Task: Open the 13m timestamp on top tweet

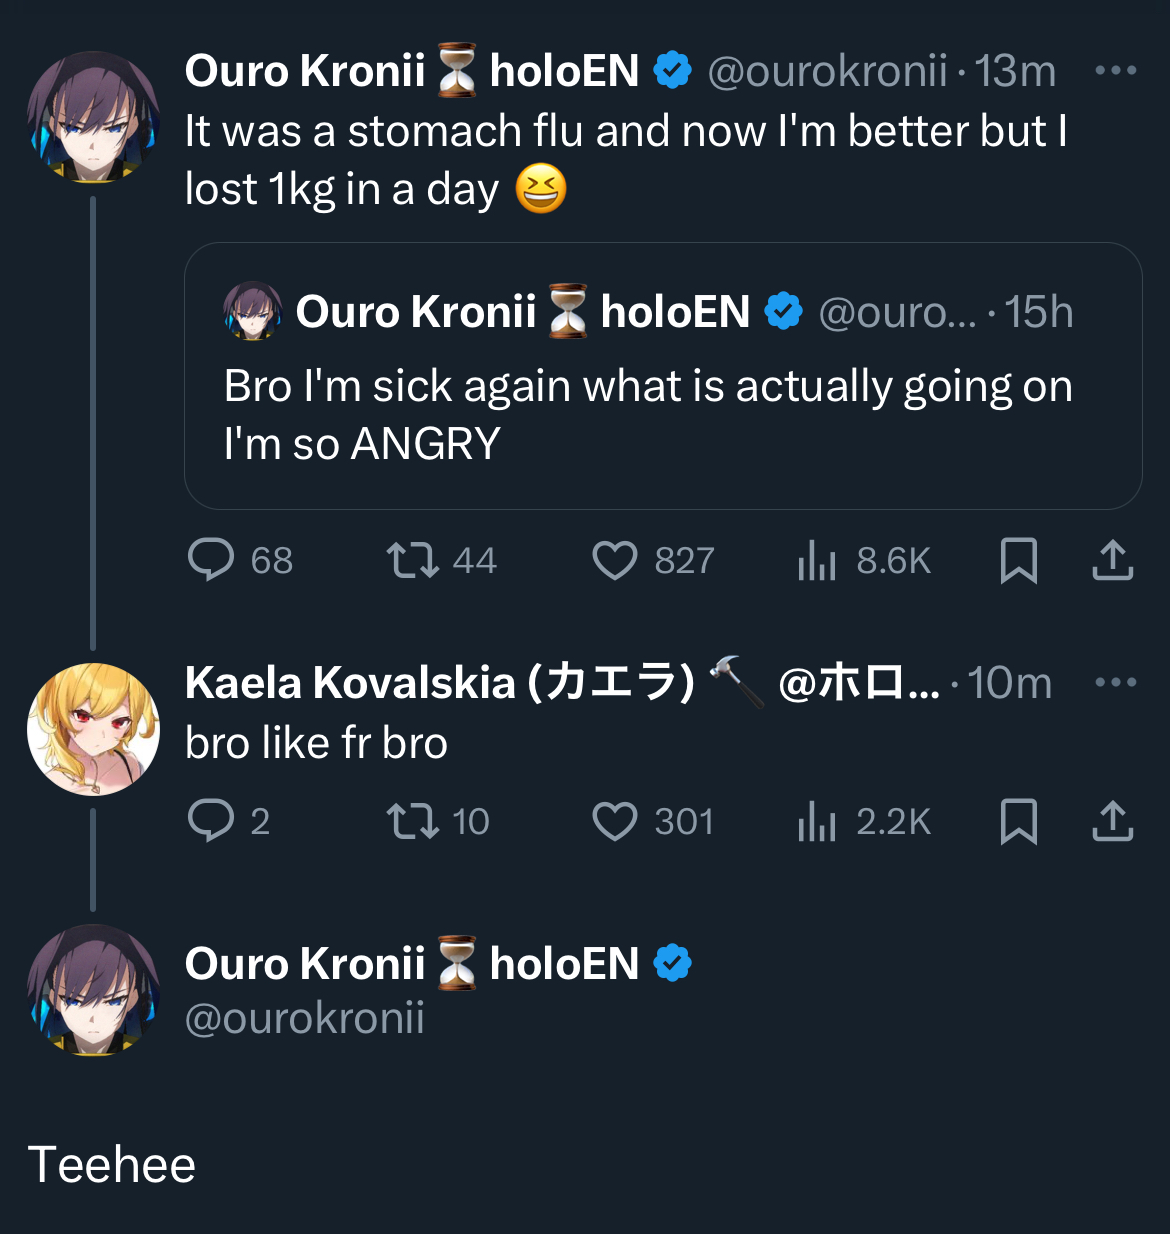Action: 1015,71
